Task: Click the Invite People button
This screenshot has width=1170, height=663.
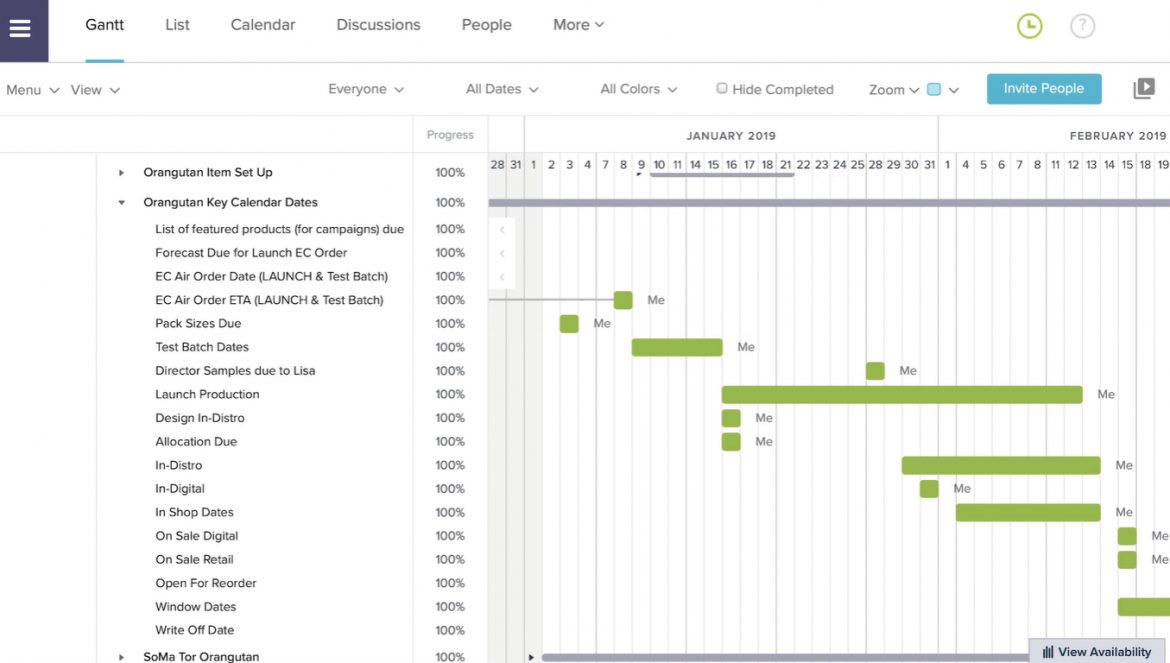Action: (1044, 88)
